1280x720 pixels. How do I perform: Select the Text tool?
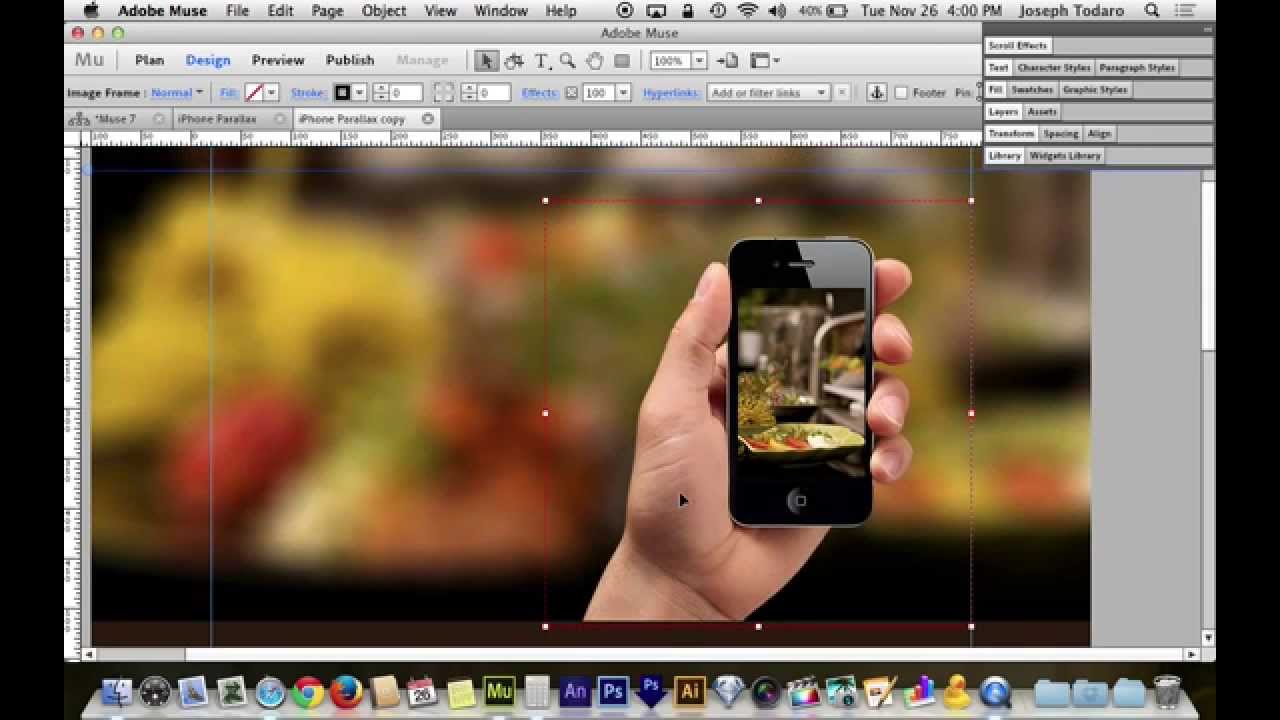click(x=541, y=61)
